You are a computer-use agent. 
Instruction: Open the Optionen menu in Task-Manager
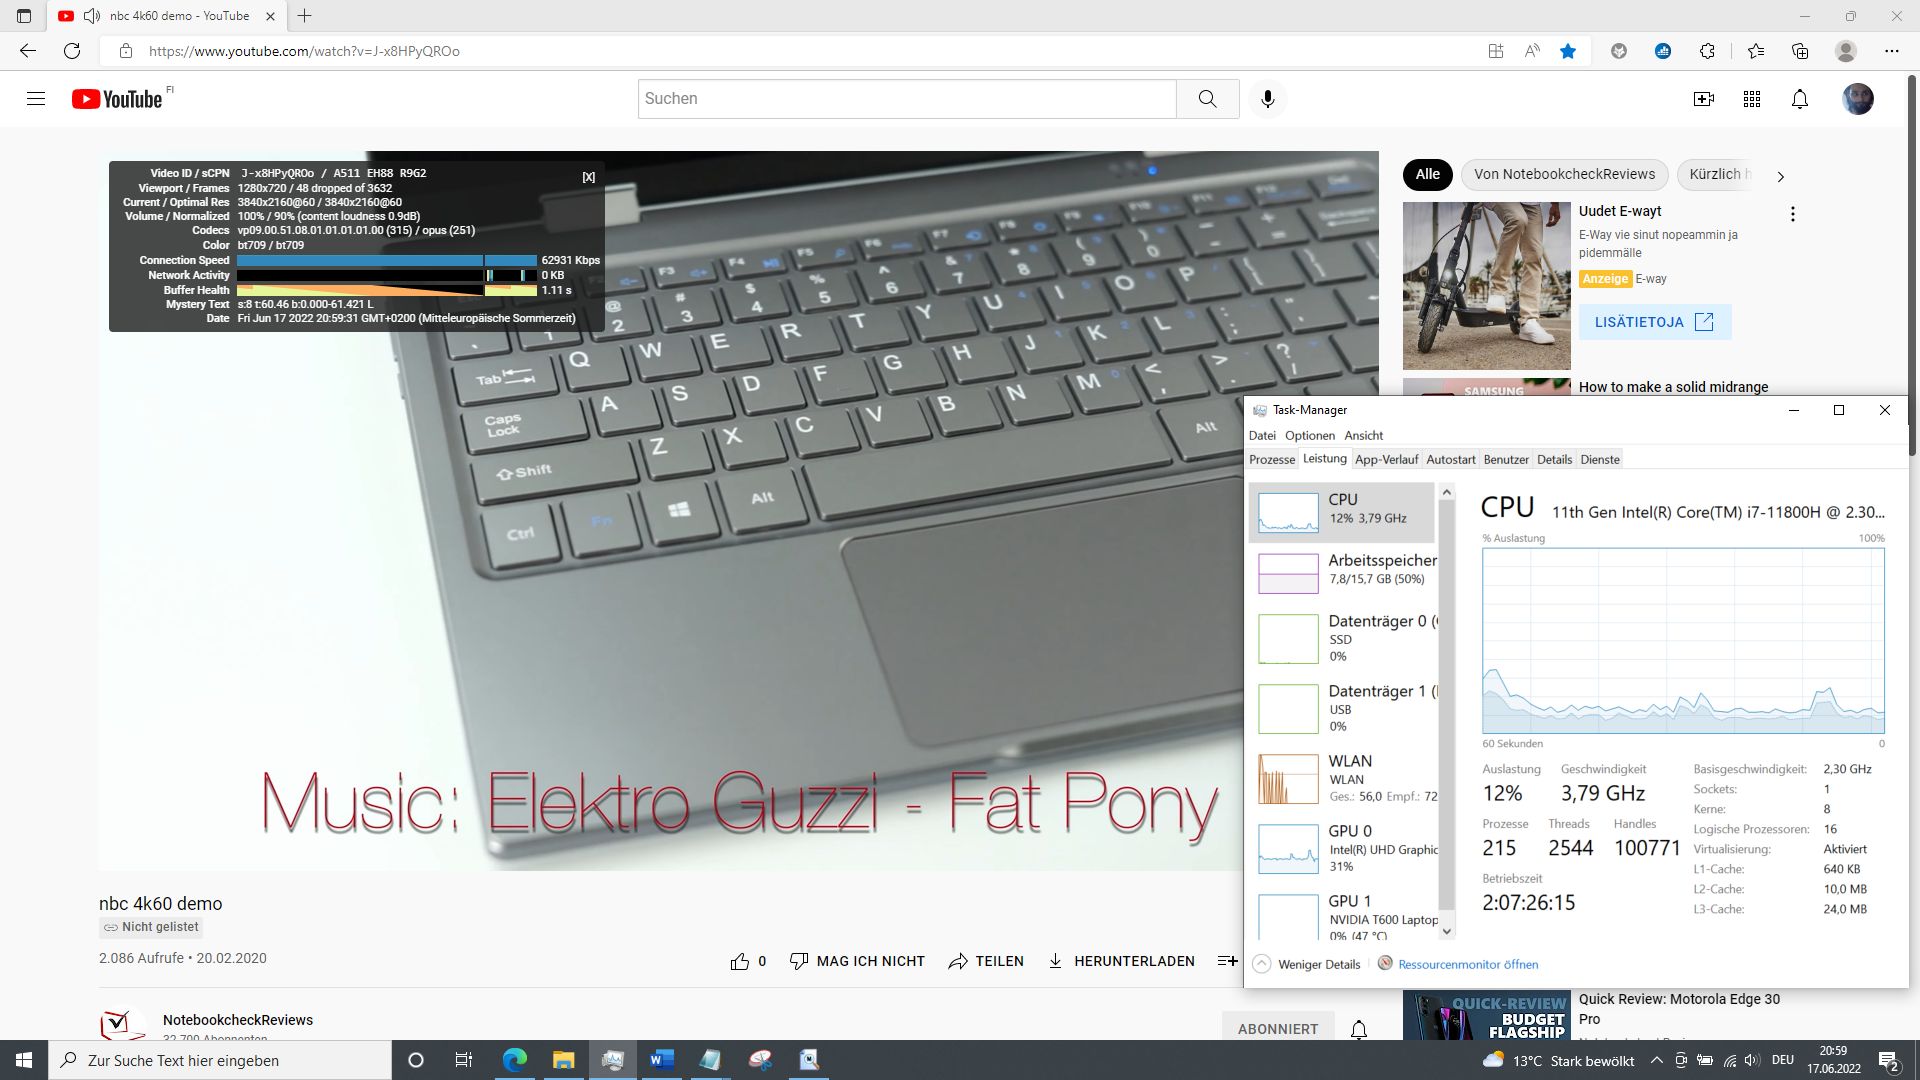(x=1310, y=435)
